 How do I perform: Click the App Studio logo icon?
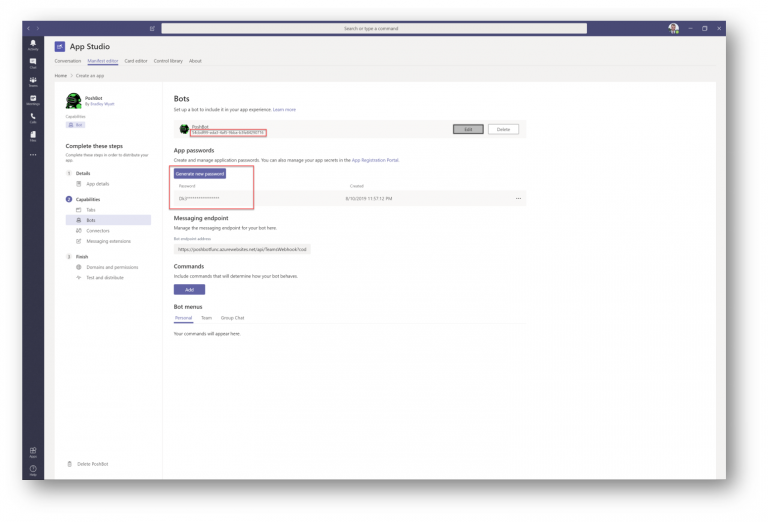(60, 47)
